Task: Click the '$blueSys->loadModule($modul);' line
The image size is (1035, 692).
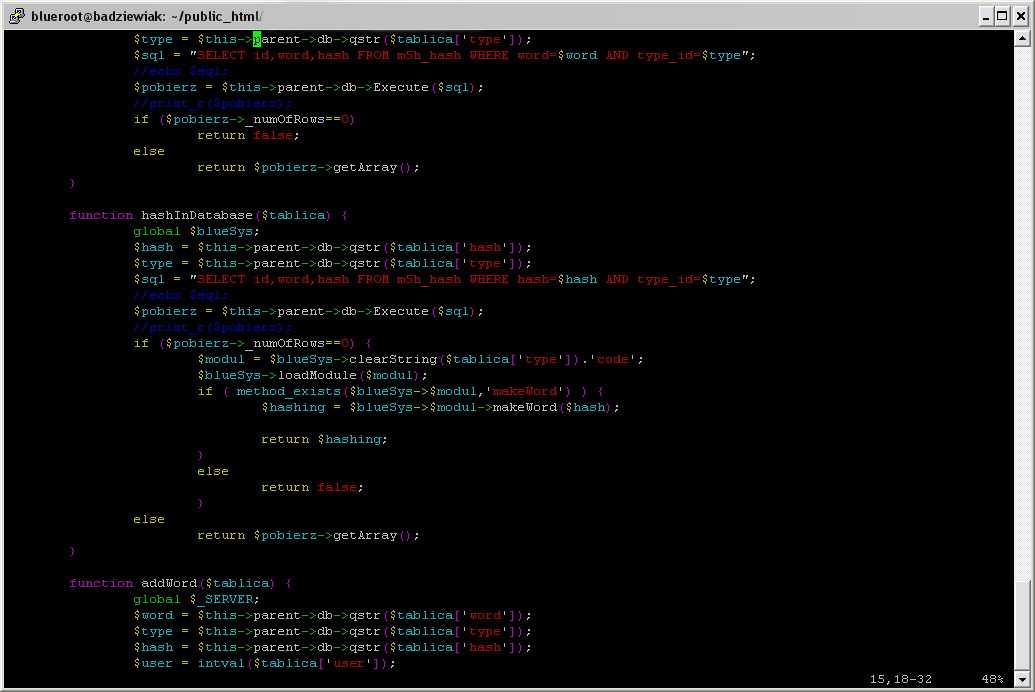Action: point(312,375)
